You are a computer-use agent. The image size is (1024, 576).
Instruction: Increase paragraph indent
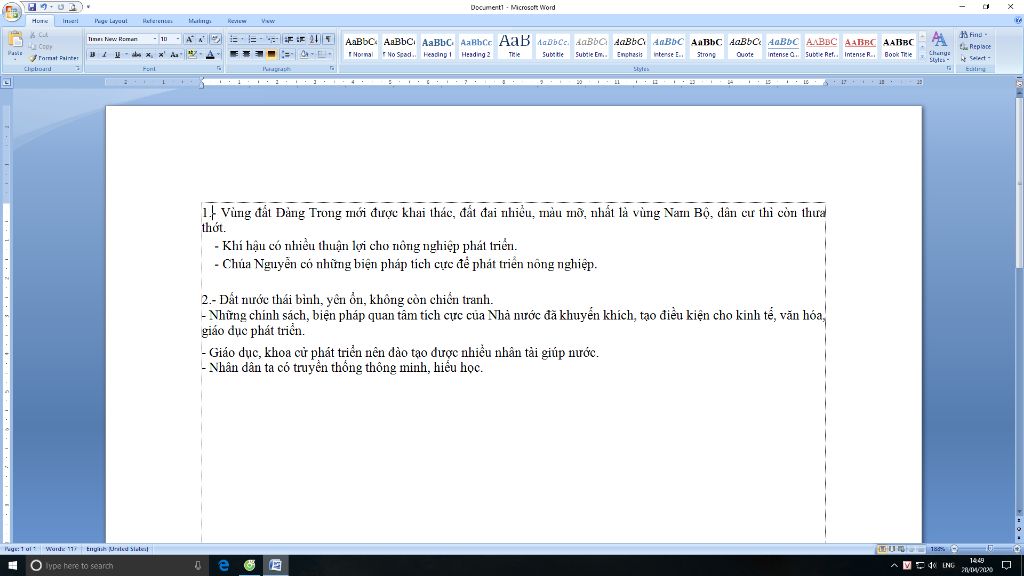(301, 39)
